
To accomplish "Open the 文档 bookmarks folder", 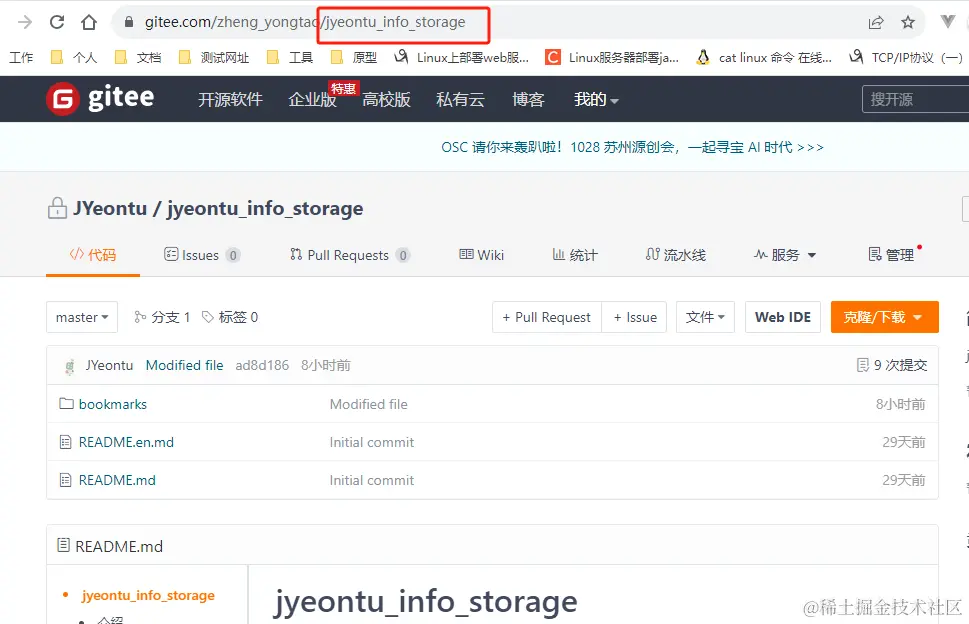I will coord(138,57).
